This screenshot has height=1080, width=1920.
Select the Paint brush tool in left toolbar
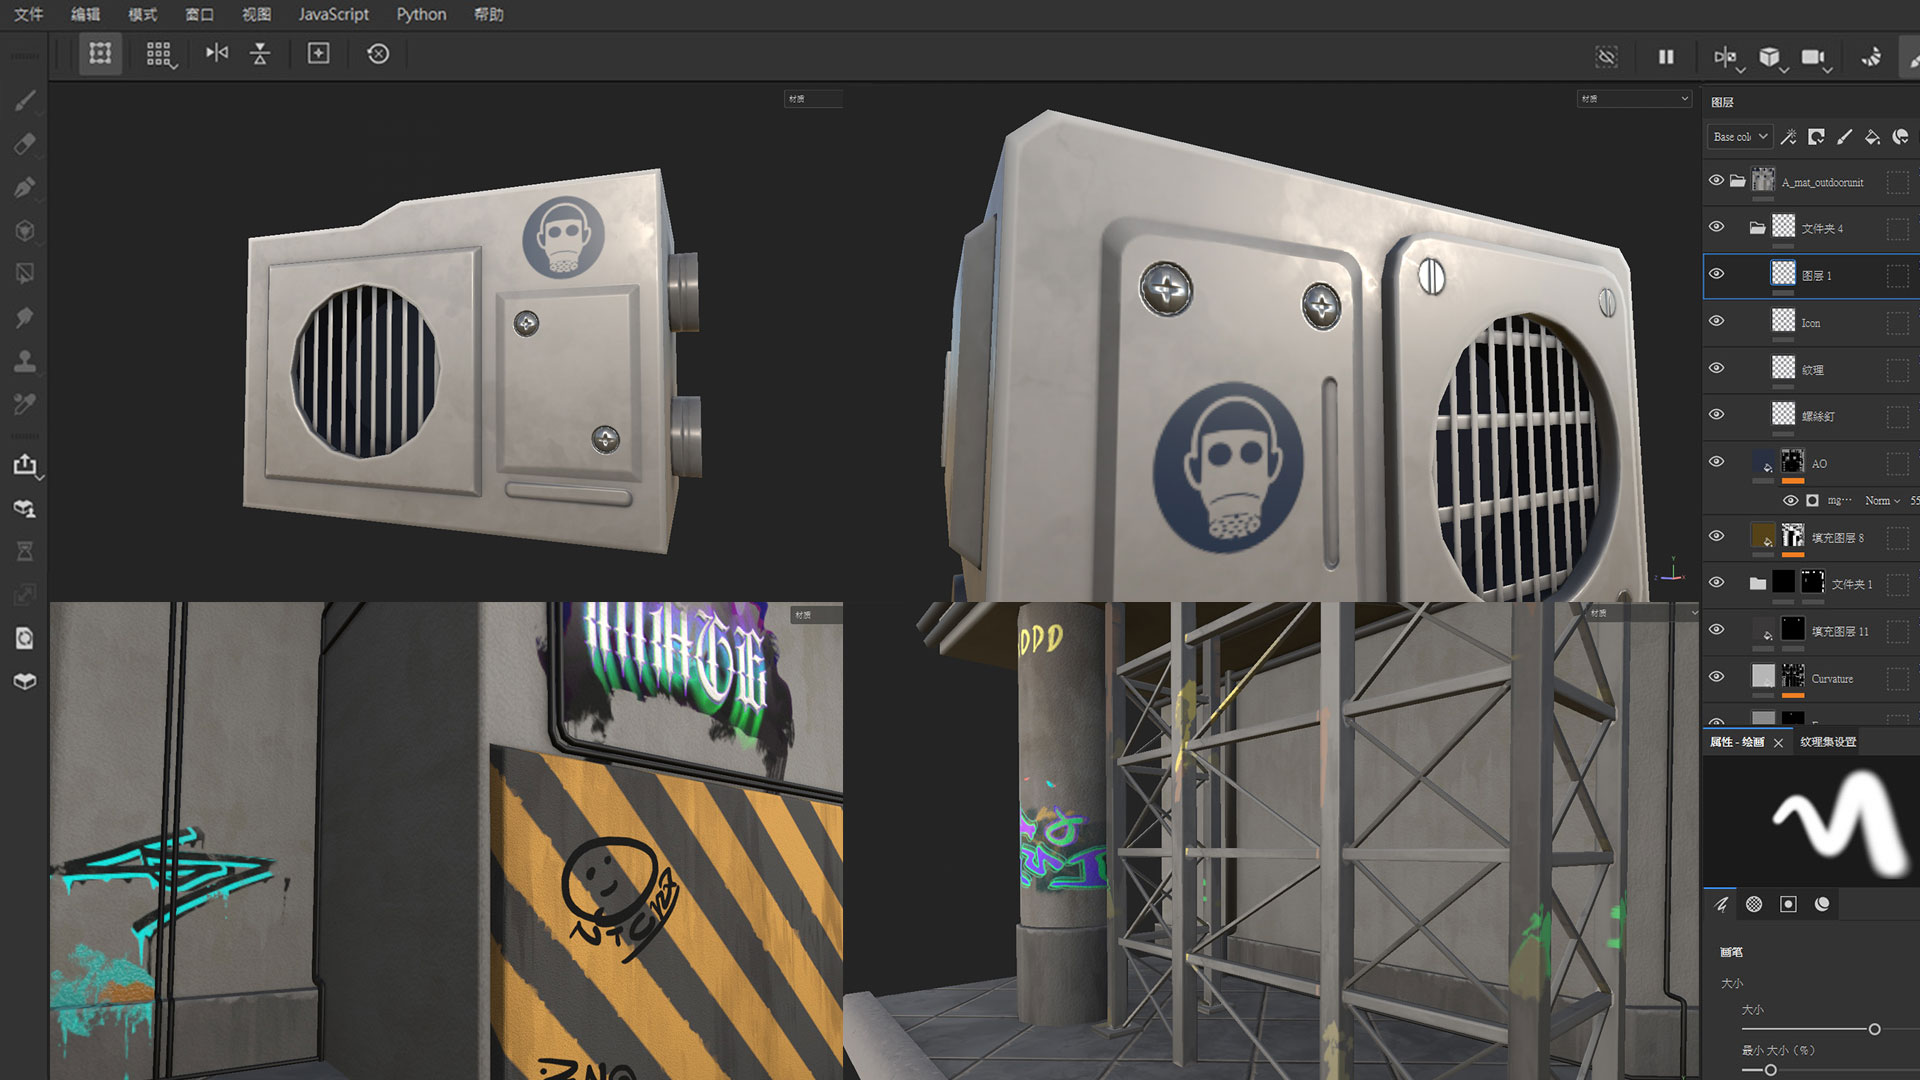pyautogui.click(x=25, y=100)
